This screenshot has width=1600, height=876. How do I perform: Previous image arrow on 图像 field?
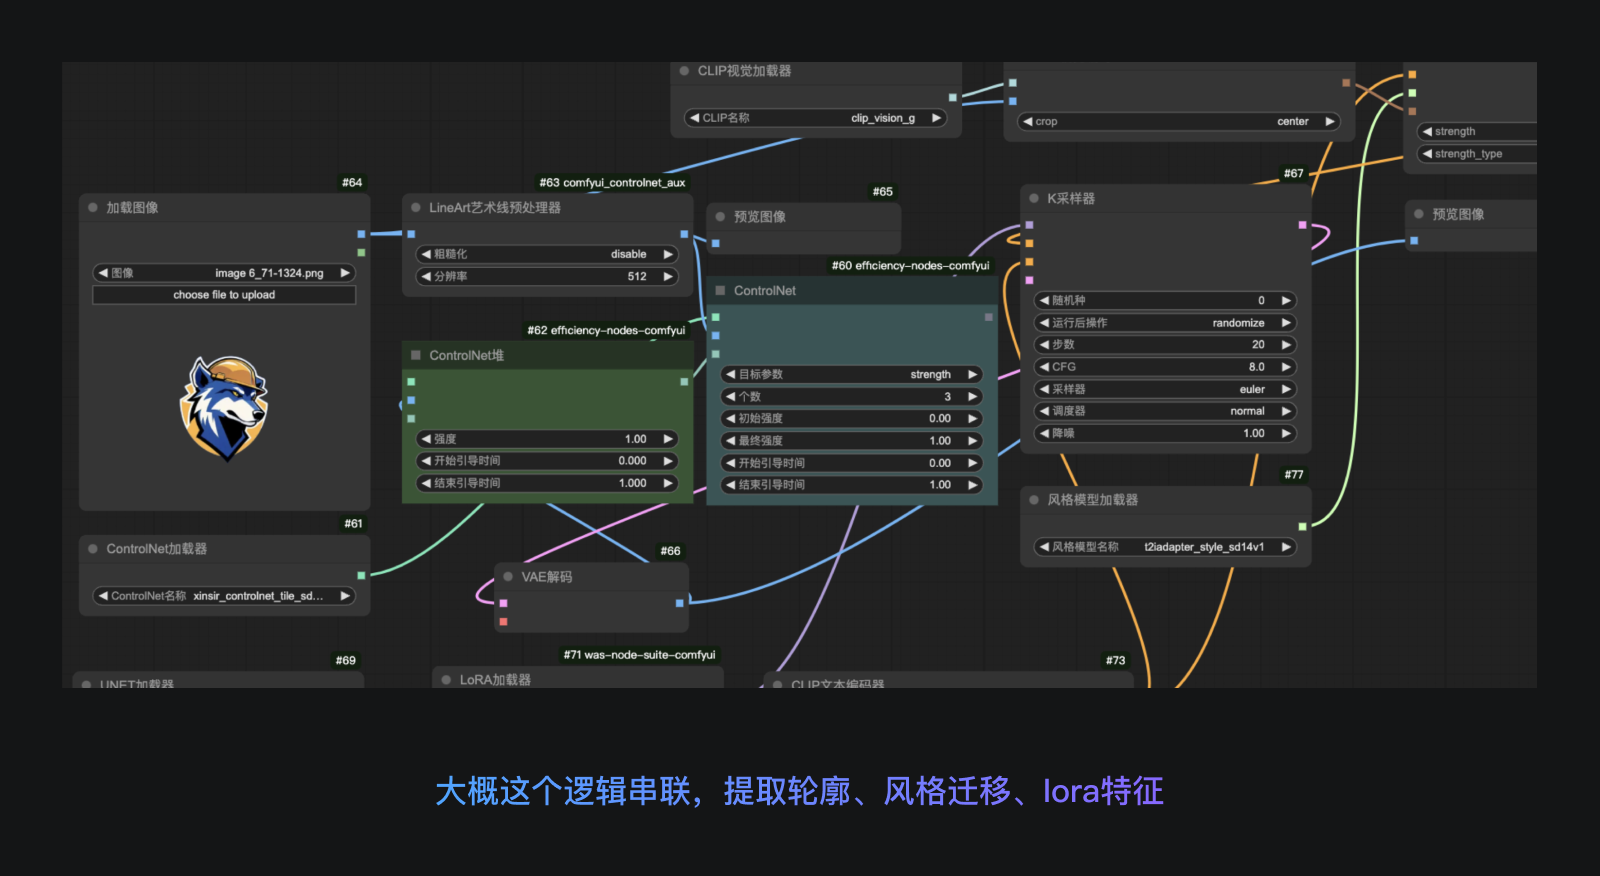click(103, 273)
